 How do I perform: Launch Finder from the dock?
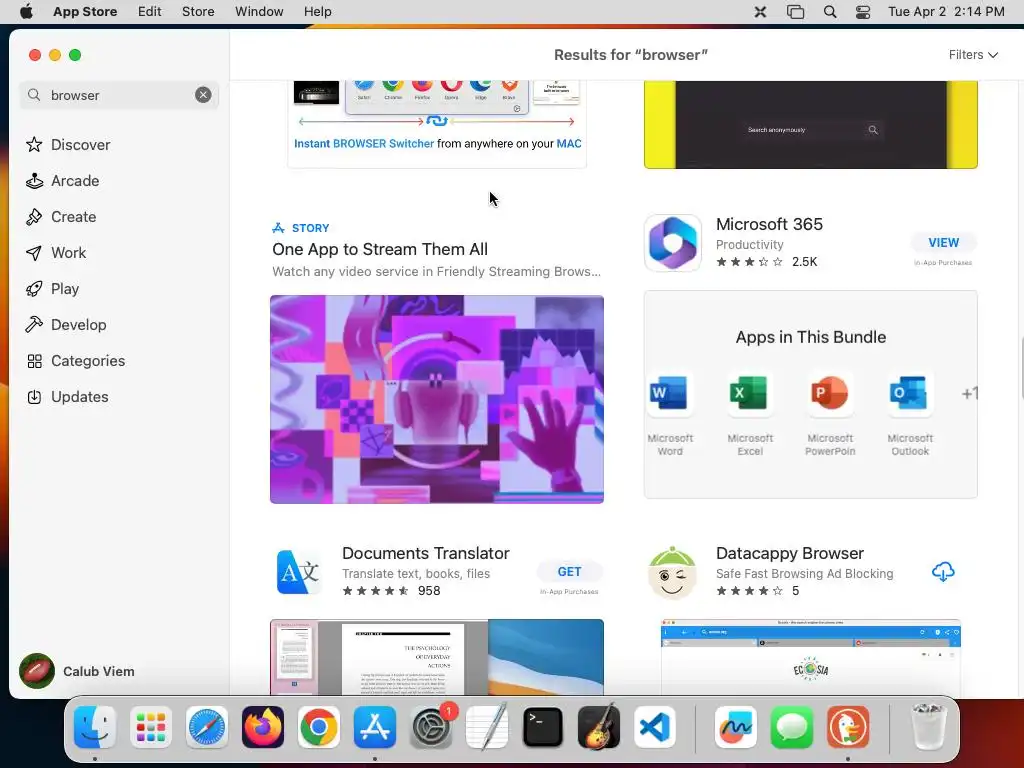pyautogui.click(x=95, y=727)
